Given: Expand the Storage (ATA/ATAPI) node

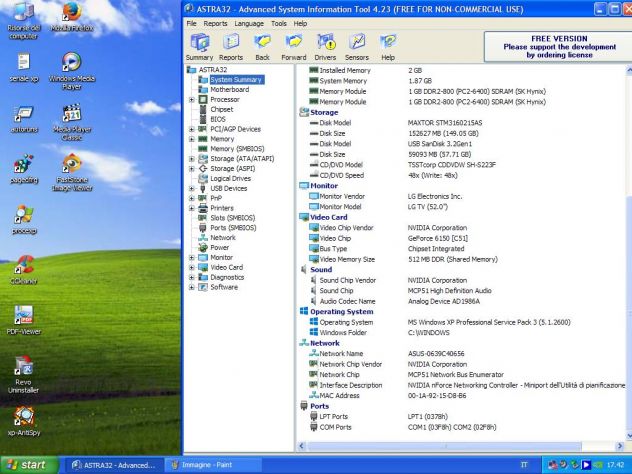Looking at the screenshot, I should pyautogui.click(x=192, y=159).
